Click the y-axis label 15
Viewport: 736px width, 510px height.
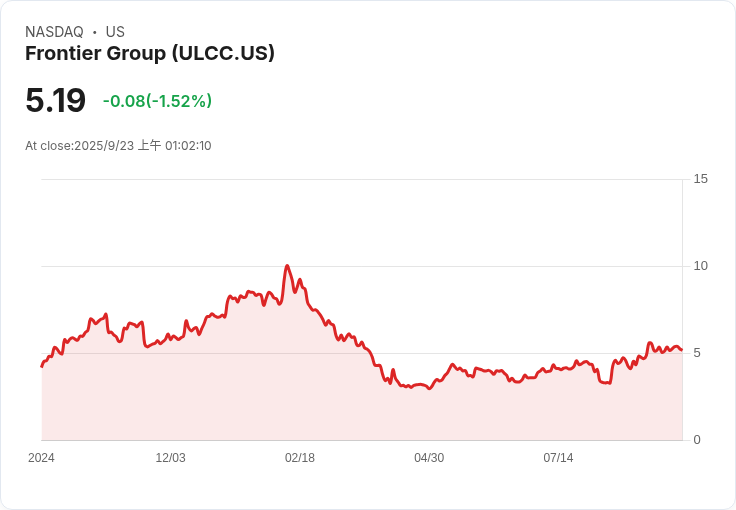pos(700,179)
